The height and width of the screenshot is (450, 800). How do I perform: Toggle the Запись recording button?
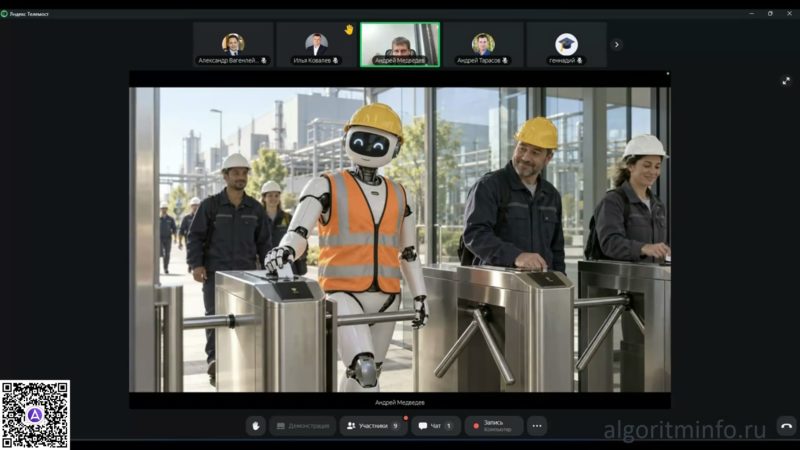click(x=494, y=426)
